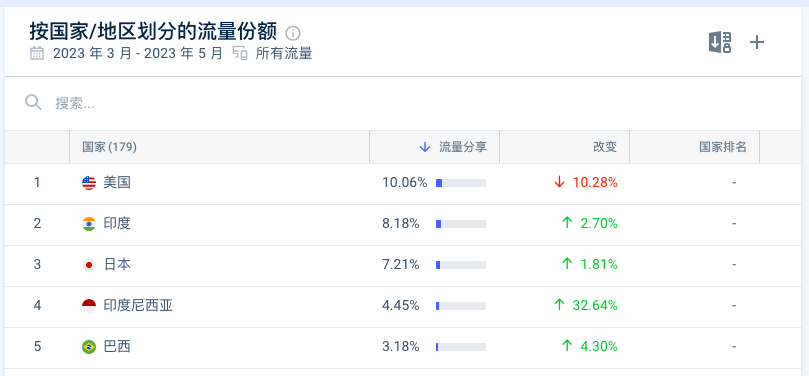
Task: Click the country rank dash for 美国
Action: tap(734, 183)
